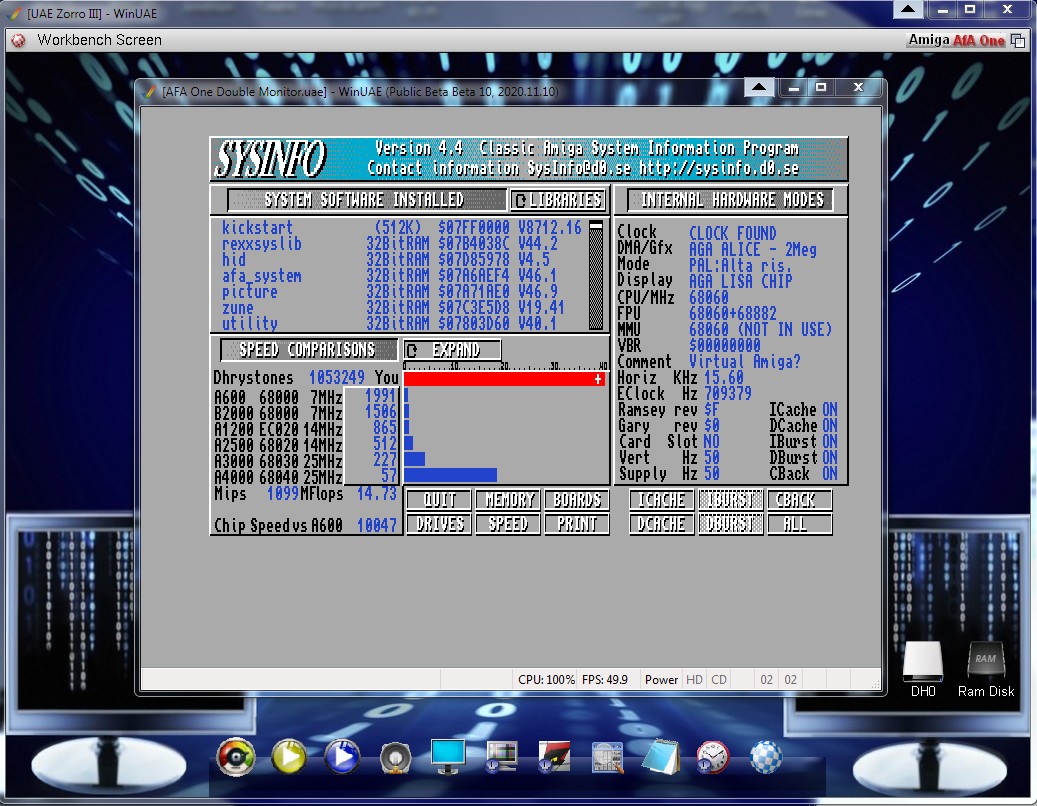Open the DH0 hard drive icon
The height and width of the screenshot is (806, 1037).
(922, 663)
